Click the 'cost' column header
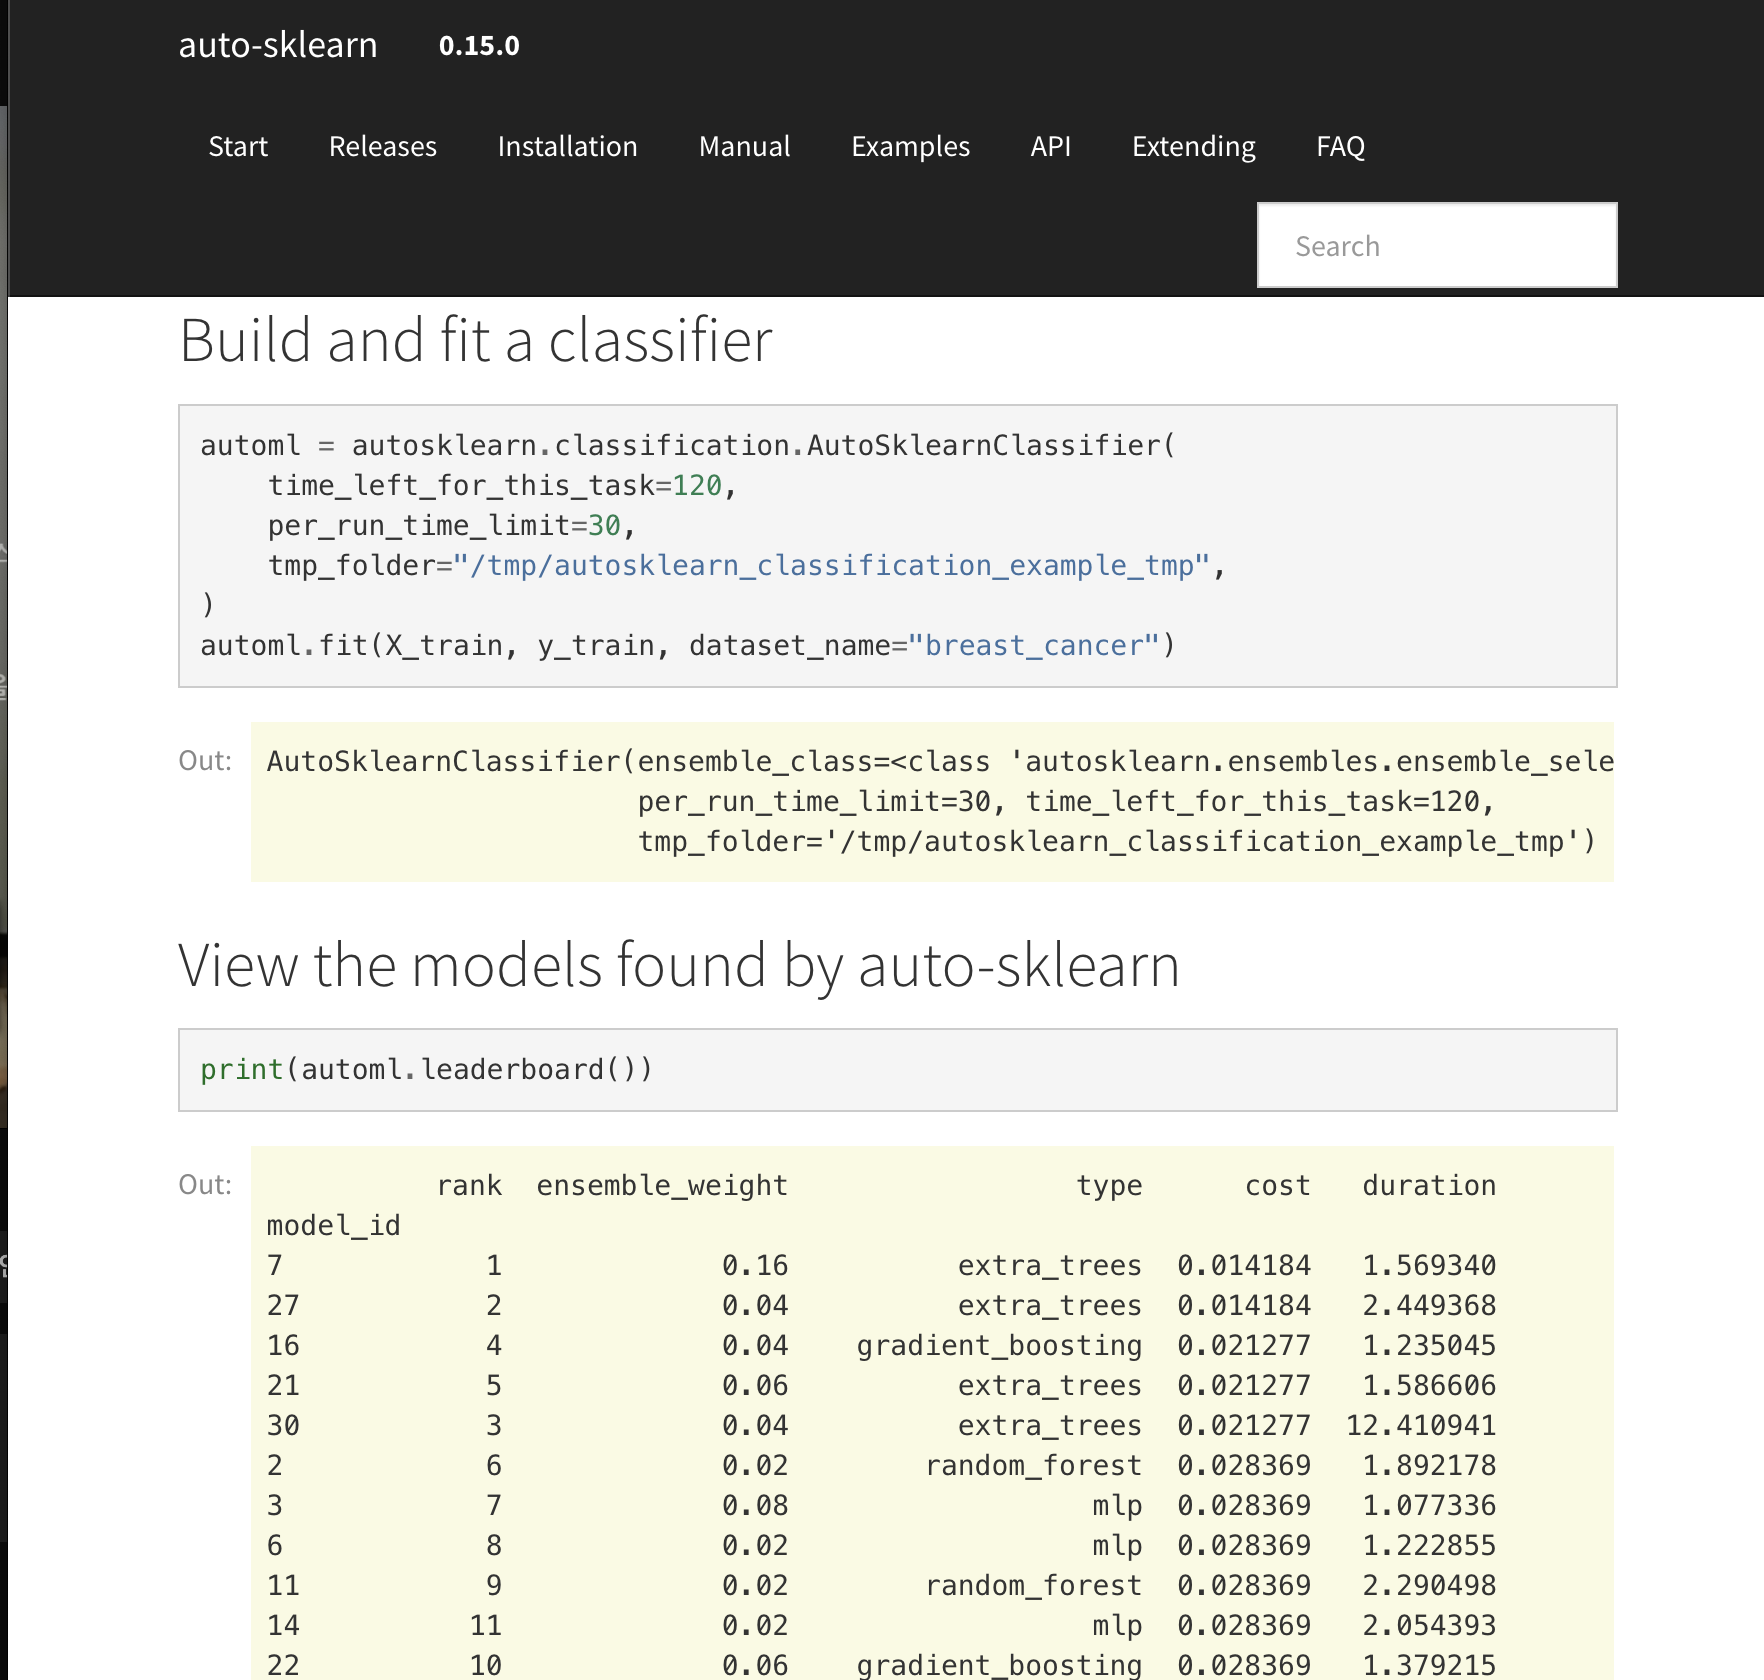This screenshot has height=1680, width=1764. click(x=1277, y=1185)
